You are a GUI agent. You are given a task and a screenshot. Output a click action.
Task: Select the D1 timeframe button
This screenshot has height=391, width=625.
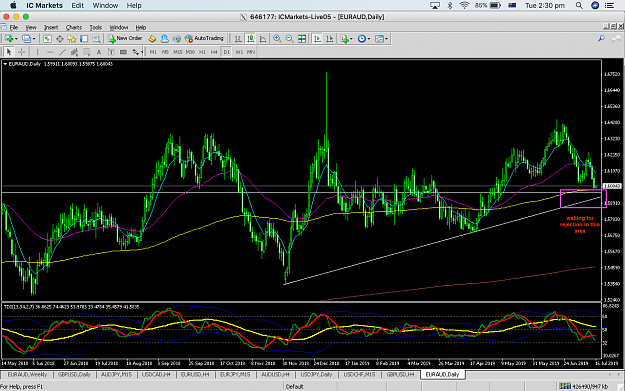226,52
